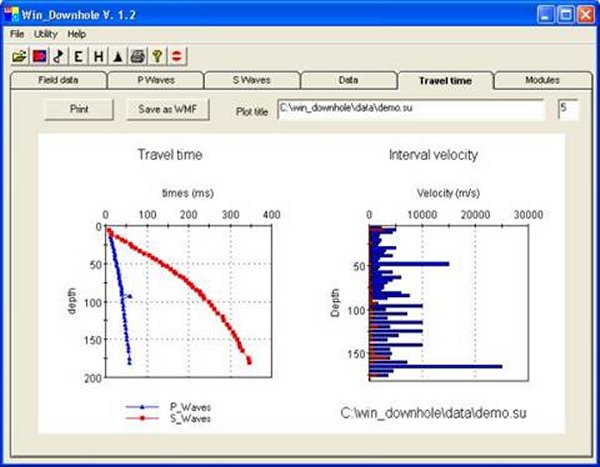
Task: Open the Help menu
Action: point(77,34)
